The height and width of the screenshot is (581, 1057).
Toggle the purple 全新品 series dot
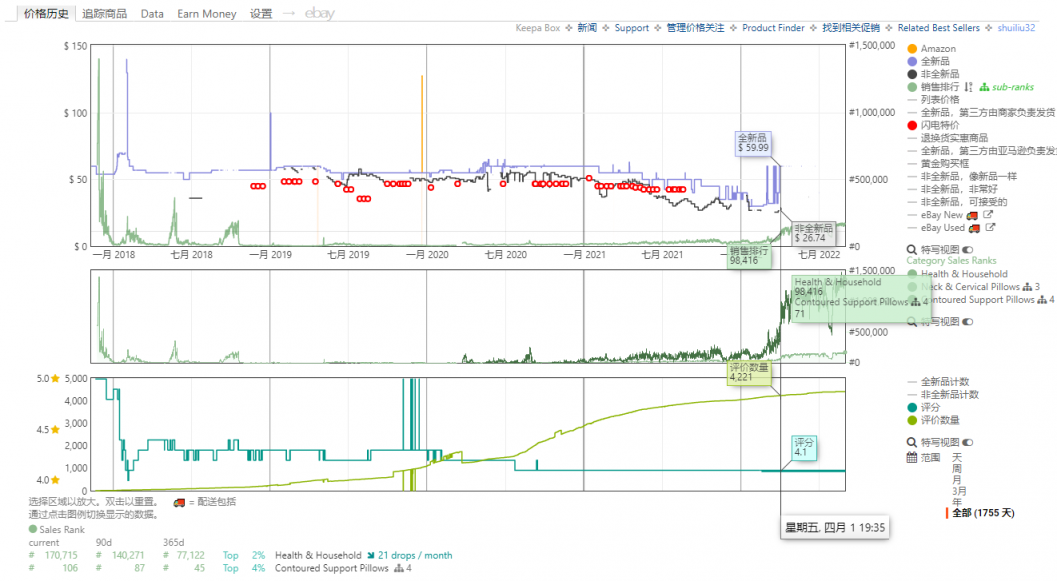(x=912, y=61)
